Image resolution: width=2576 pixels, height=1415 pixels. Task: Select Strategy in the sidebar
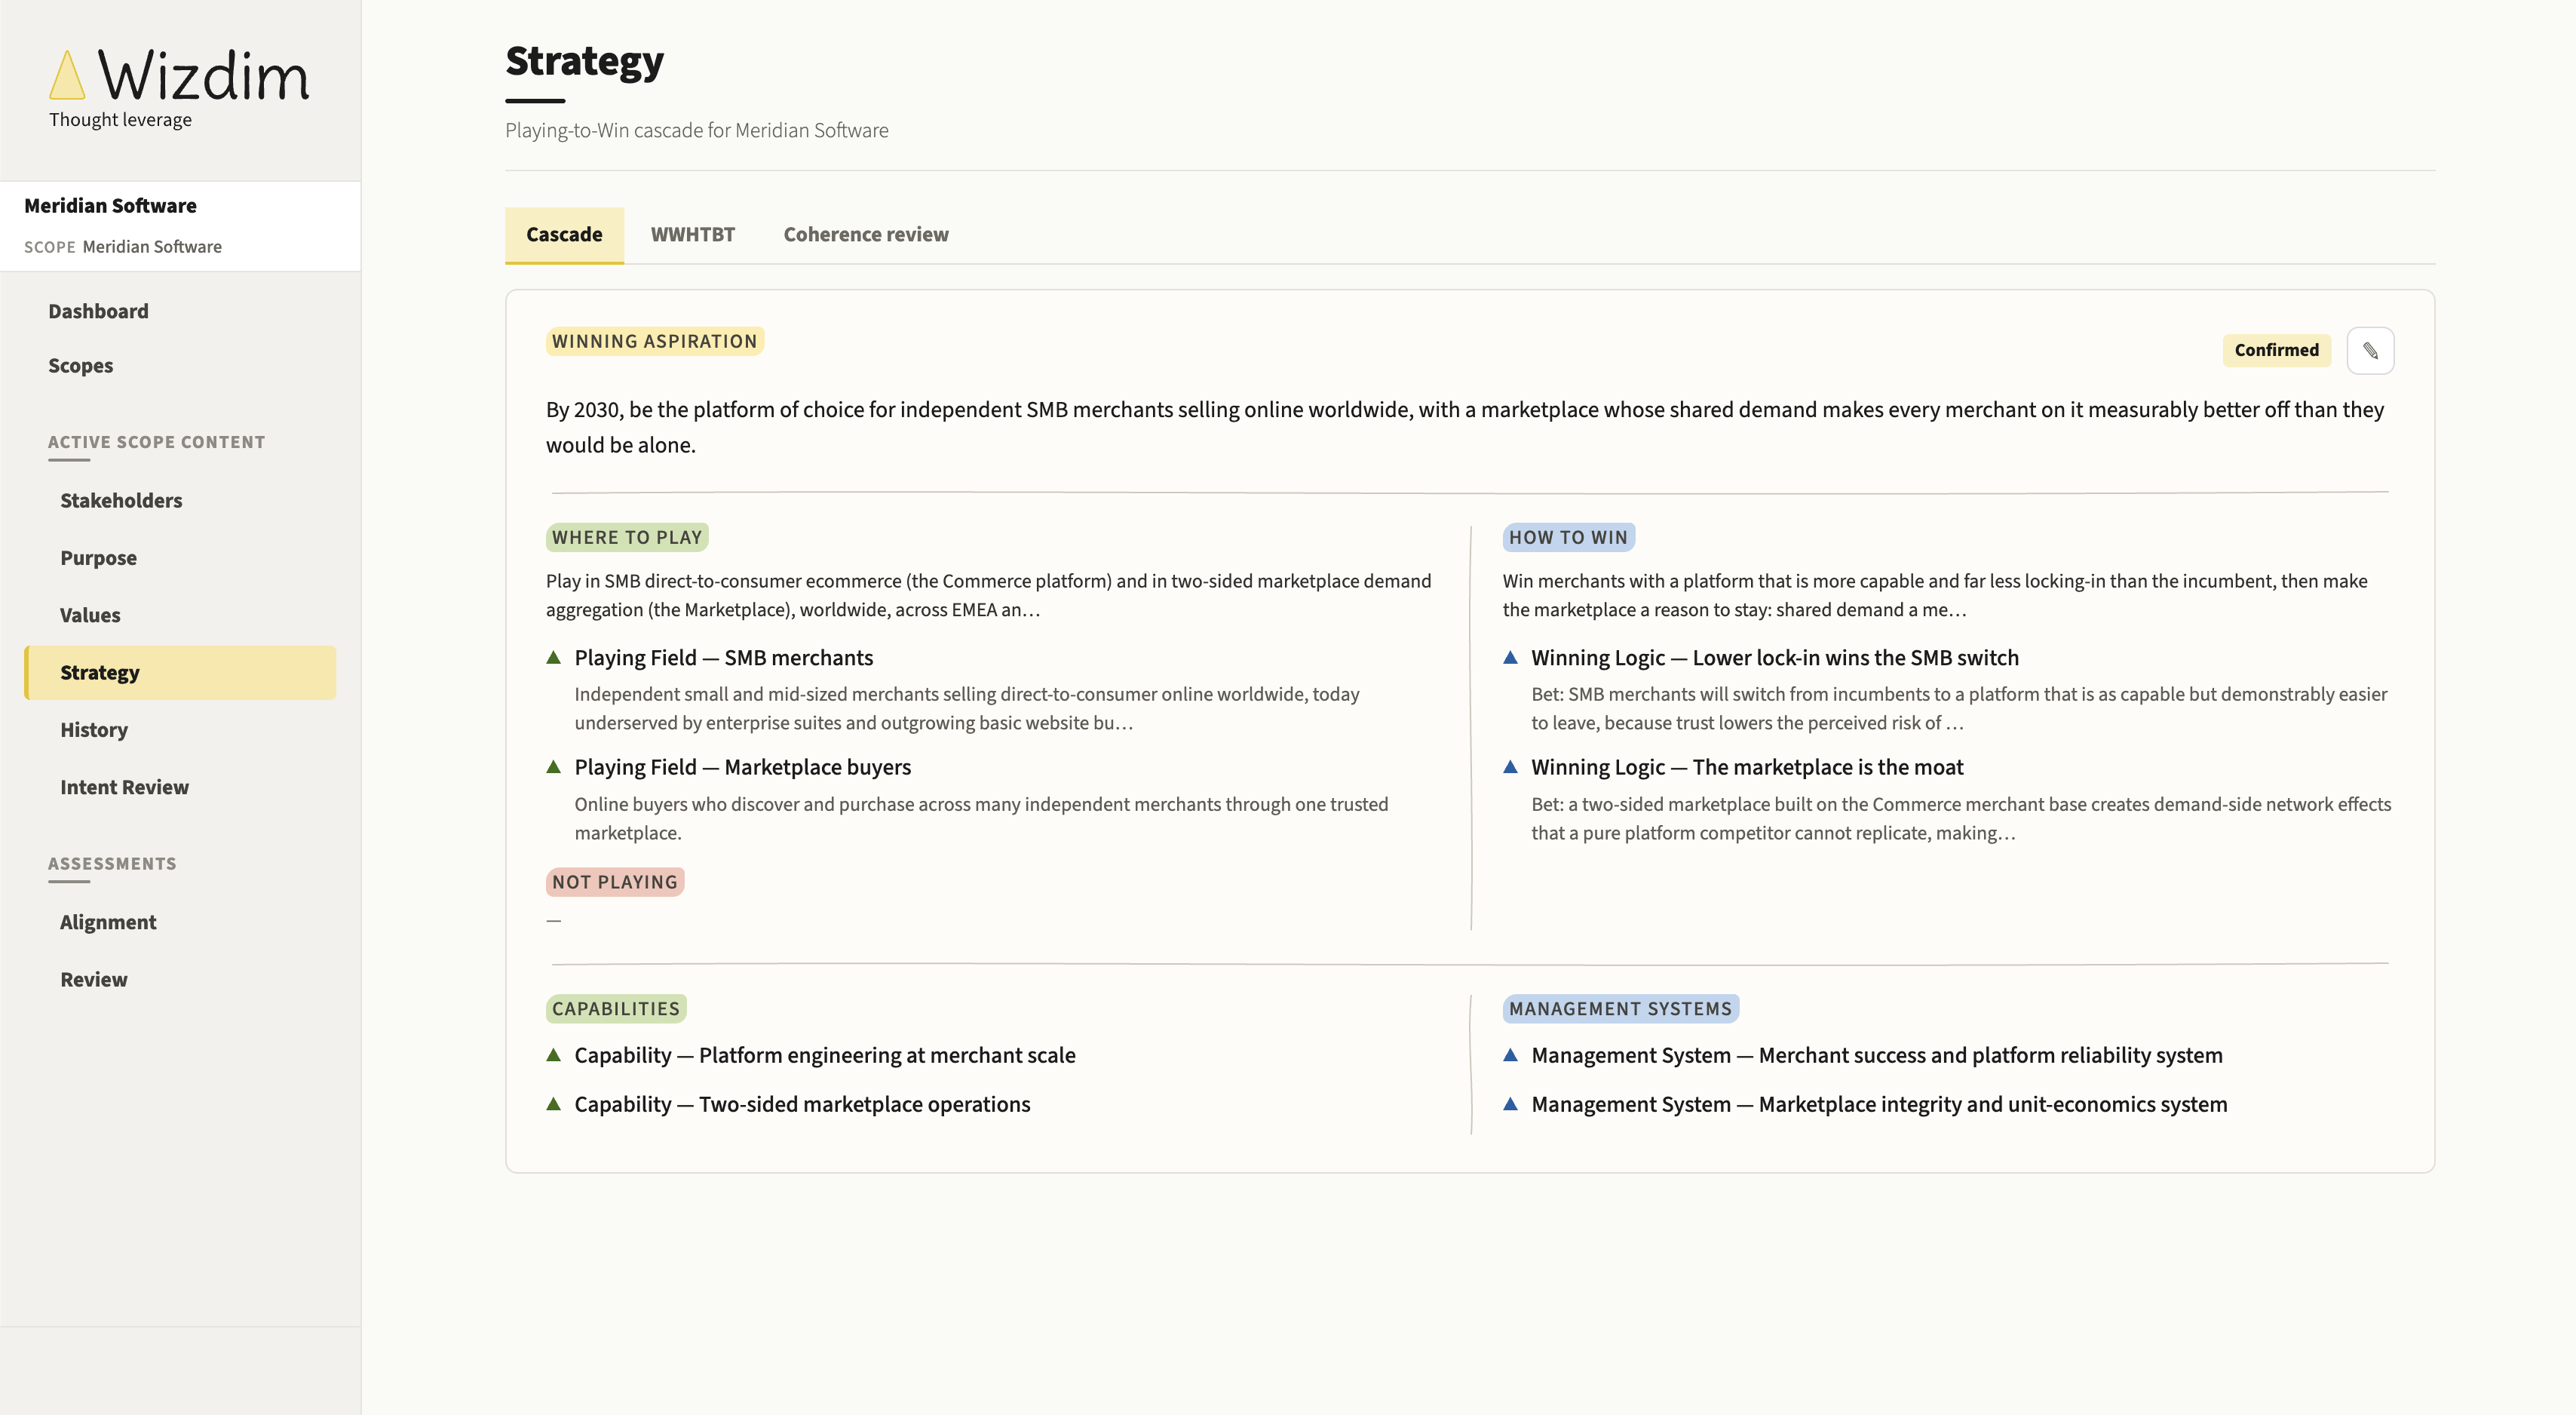(x=180, y=673)
